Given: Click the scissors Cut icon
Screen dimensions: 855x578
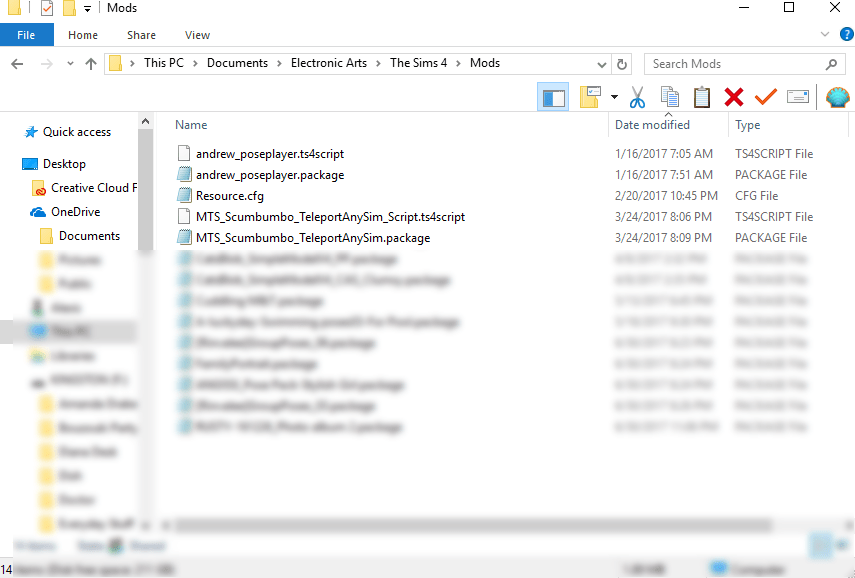Looking at the screenshot, I should tap(637, 97).
